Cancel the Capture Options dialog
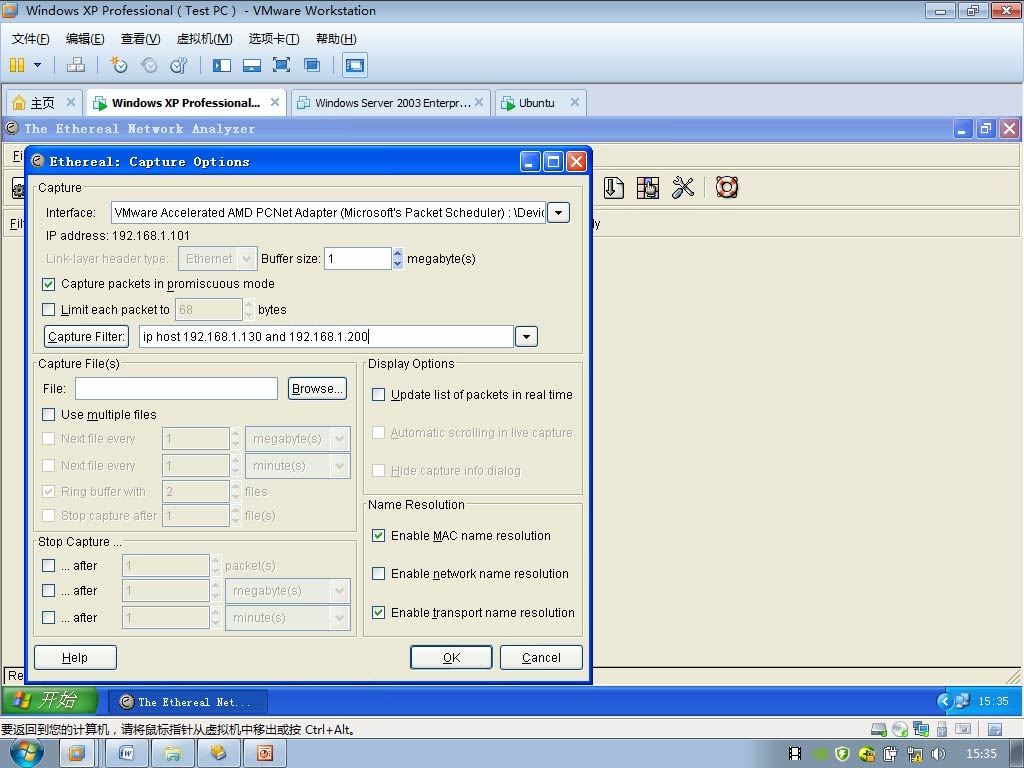Image resolution: width=1024 pixels, height=768 pixels. pyautogui.click(x=541, y=658)
